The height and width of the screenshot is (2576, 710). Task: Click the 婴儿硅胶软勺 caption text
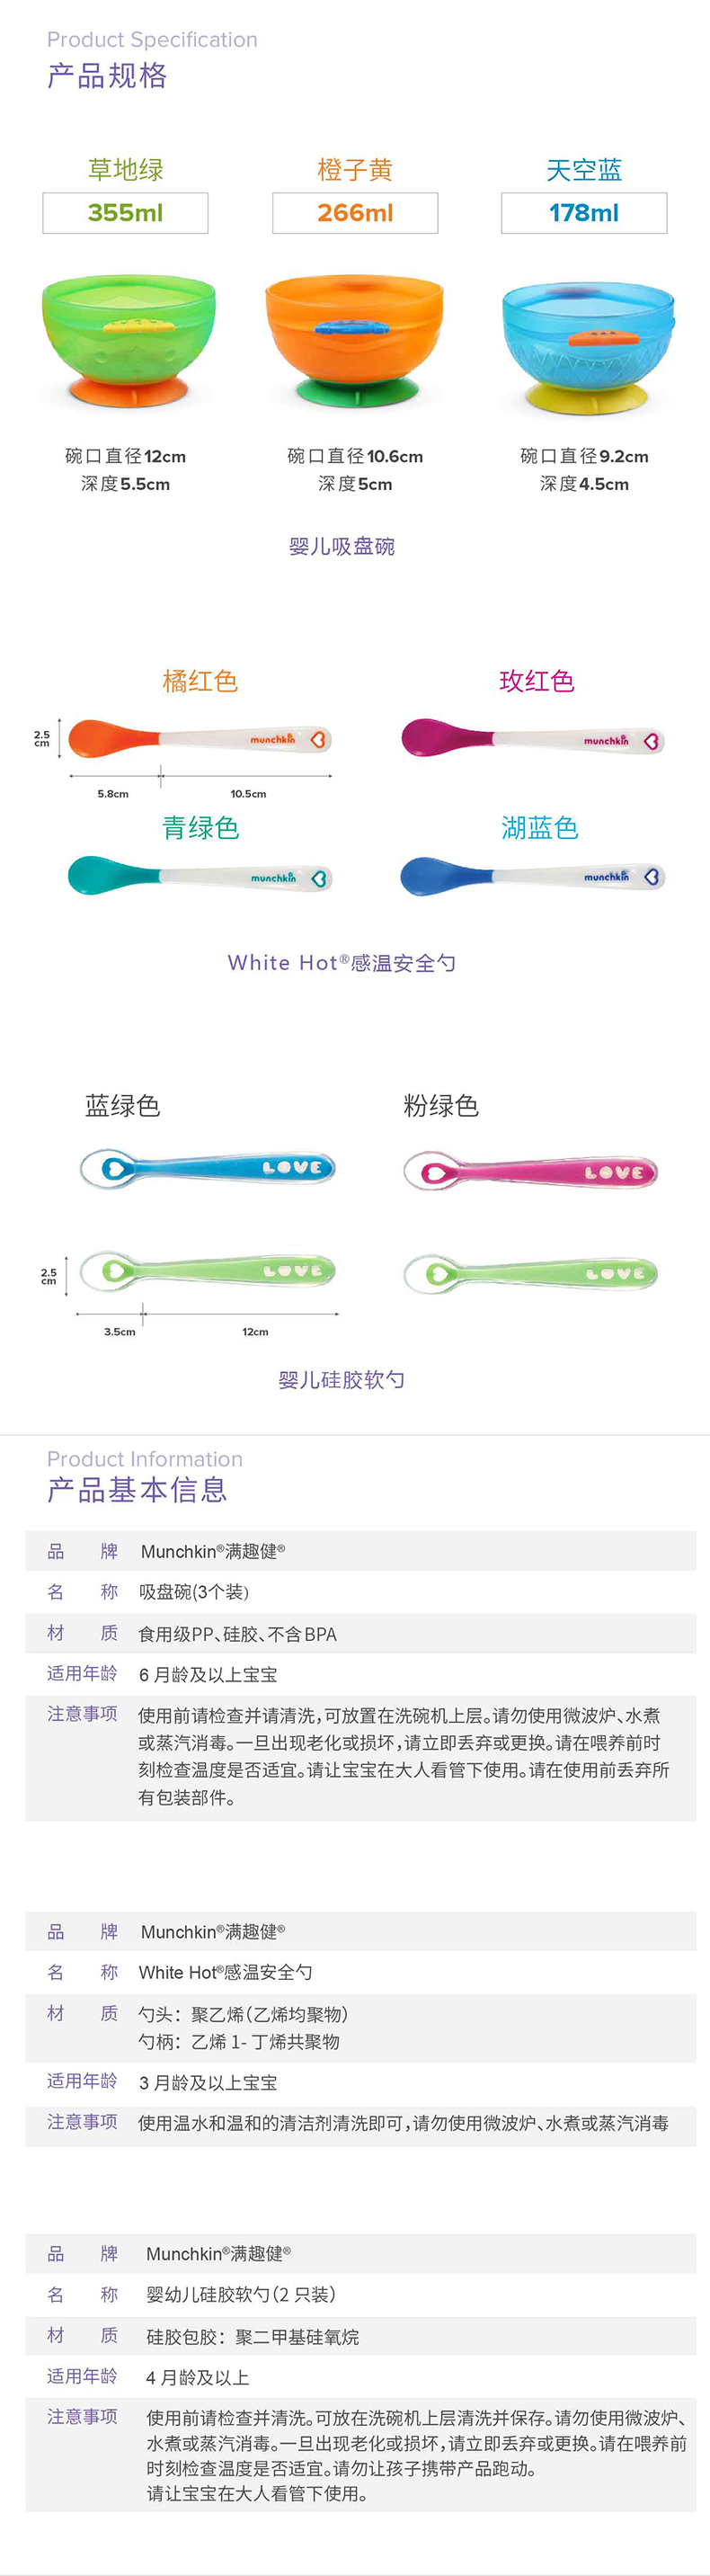click(x=342, y=1380)
